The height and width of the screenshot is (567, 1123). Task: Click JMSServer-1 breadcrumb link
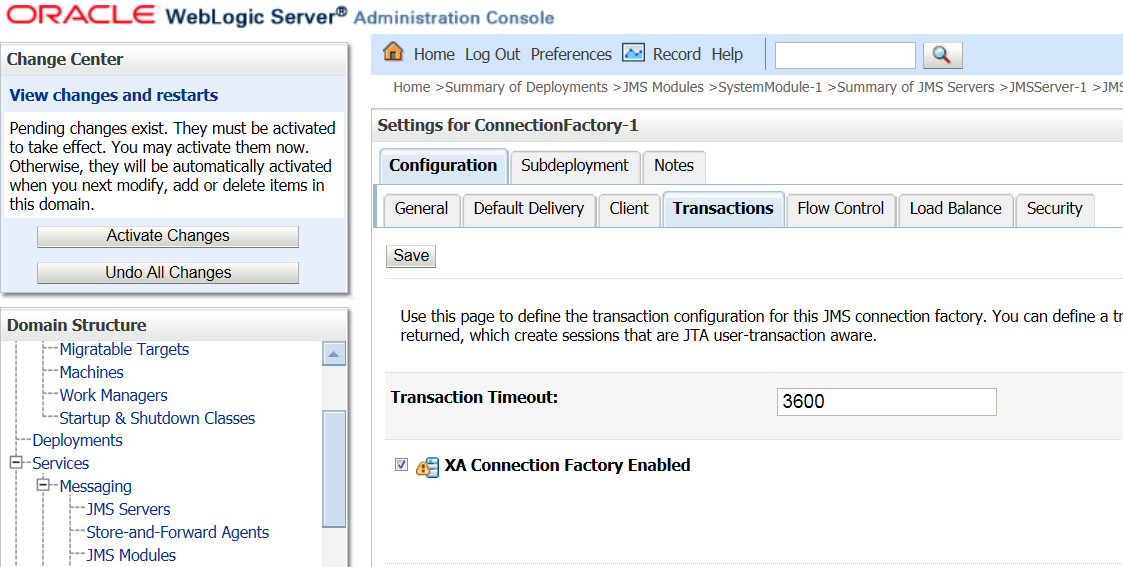(1048, 87)
